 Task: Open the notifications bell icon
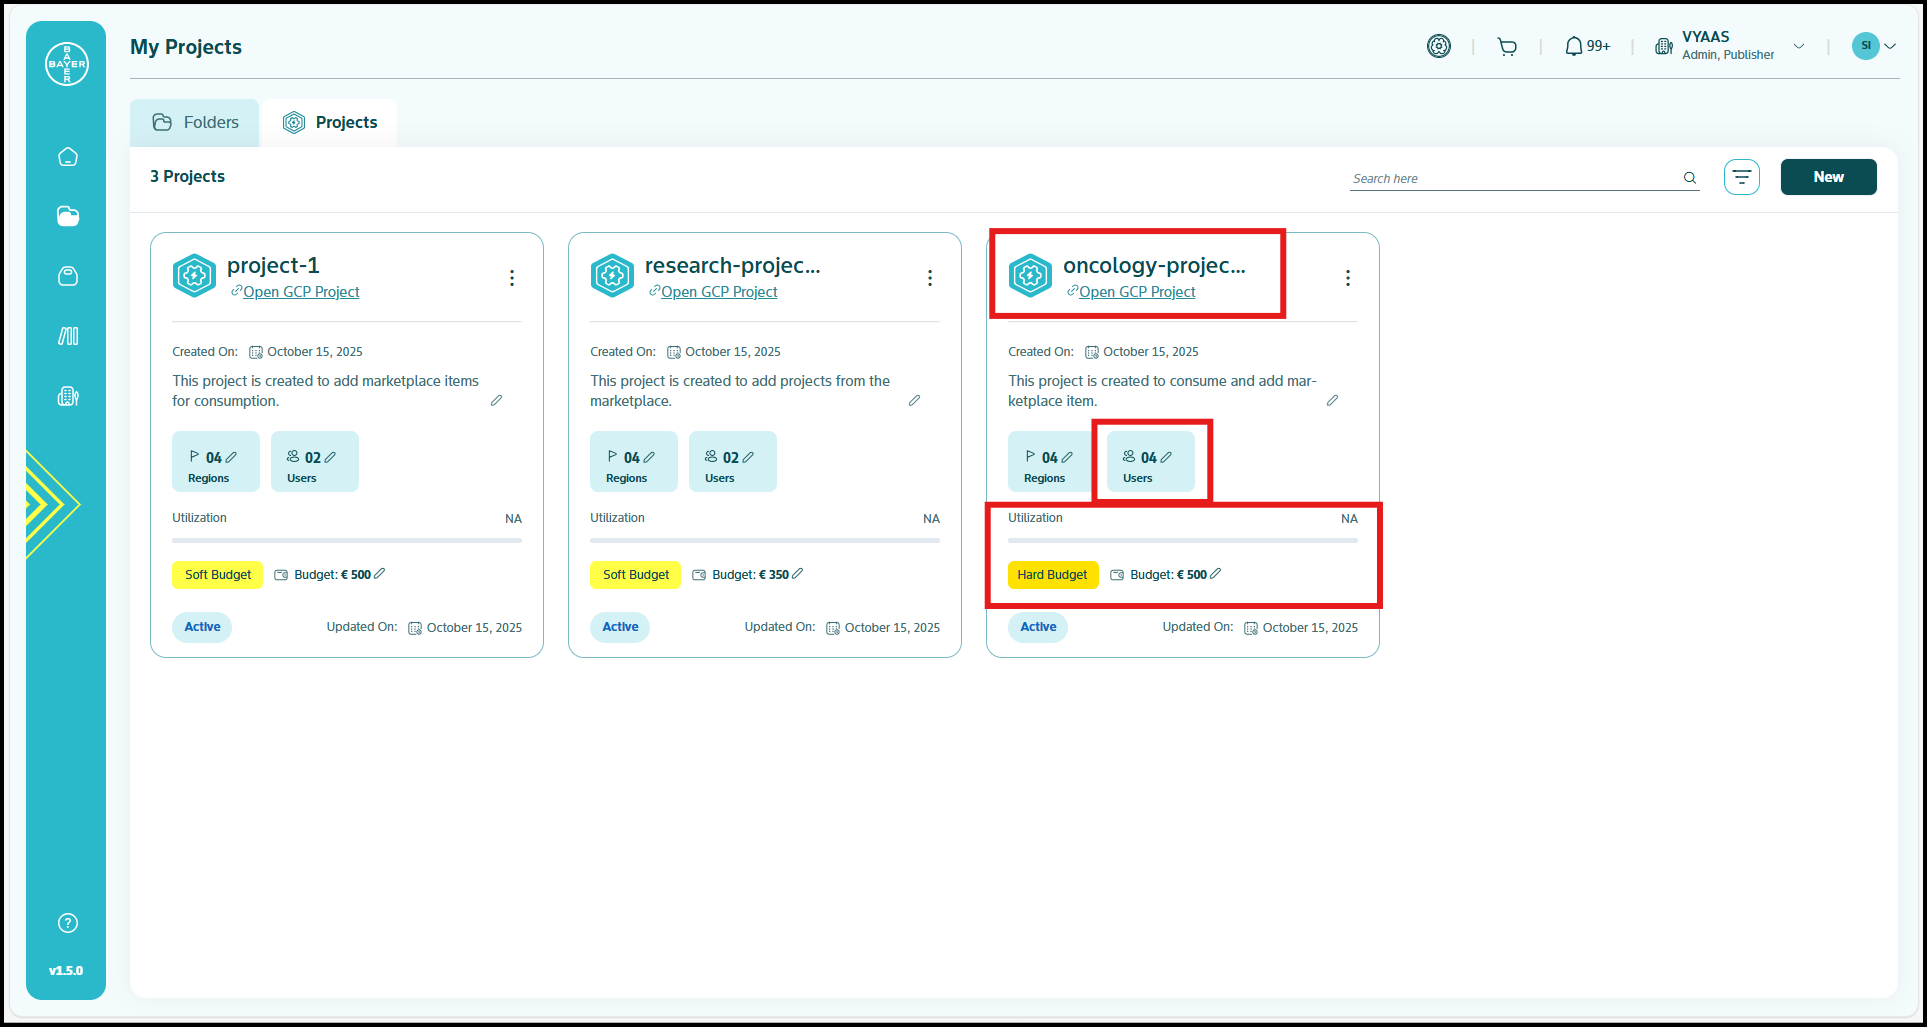(x=1574, y=47)
